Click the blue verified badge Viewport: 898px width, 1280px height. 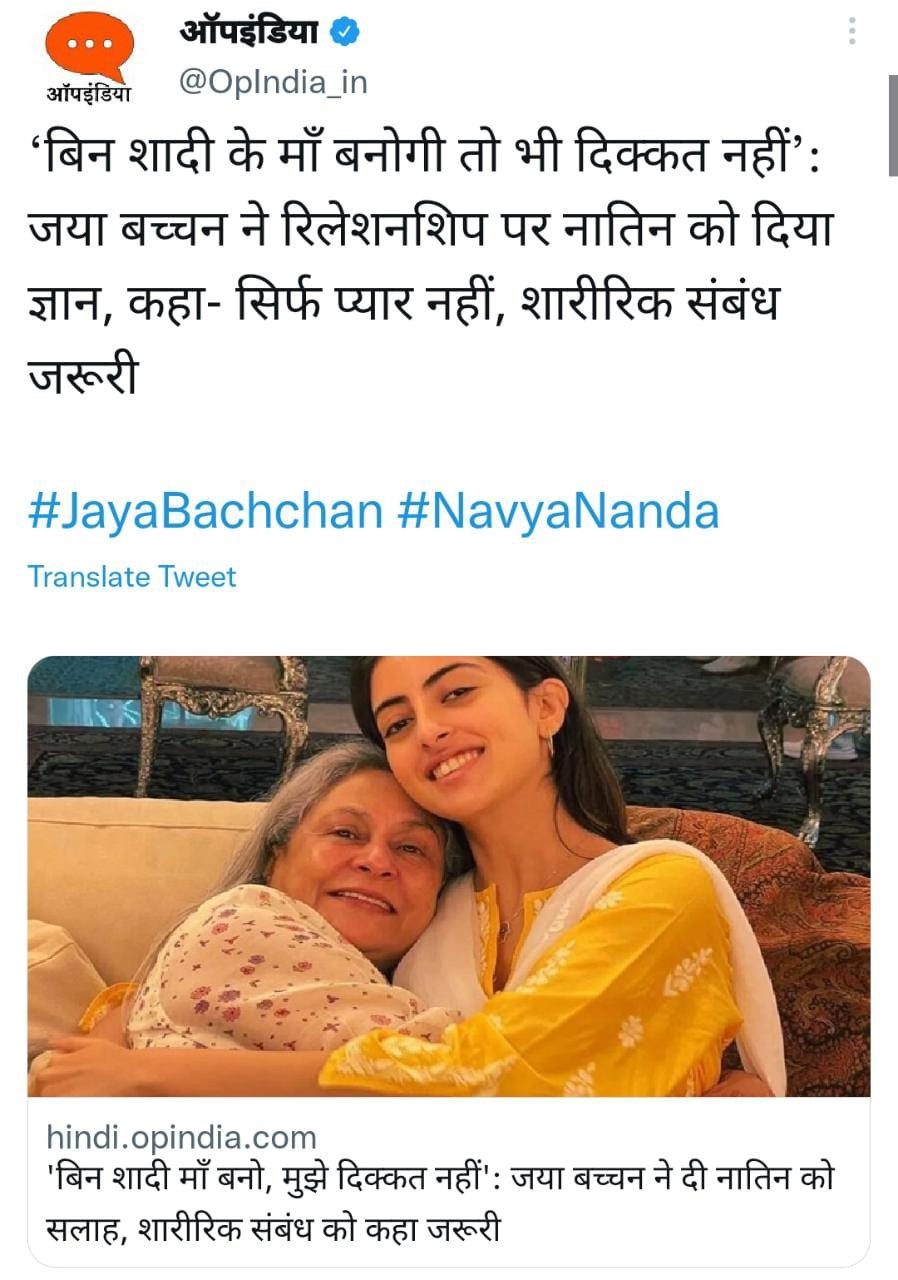pos(345,34)
